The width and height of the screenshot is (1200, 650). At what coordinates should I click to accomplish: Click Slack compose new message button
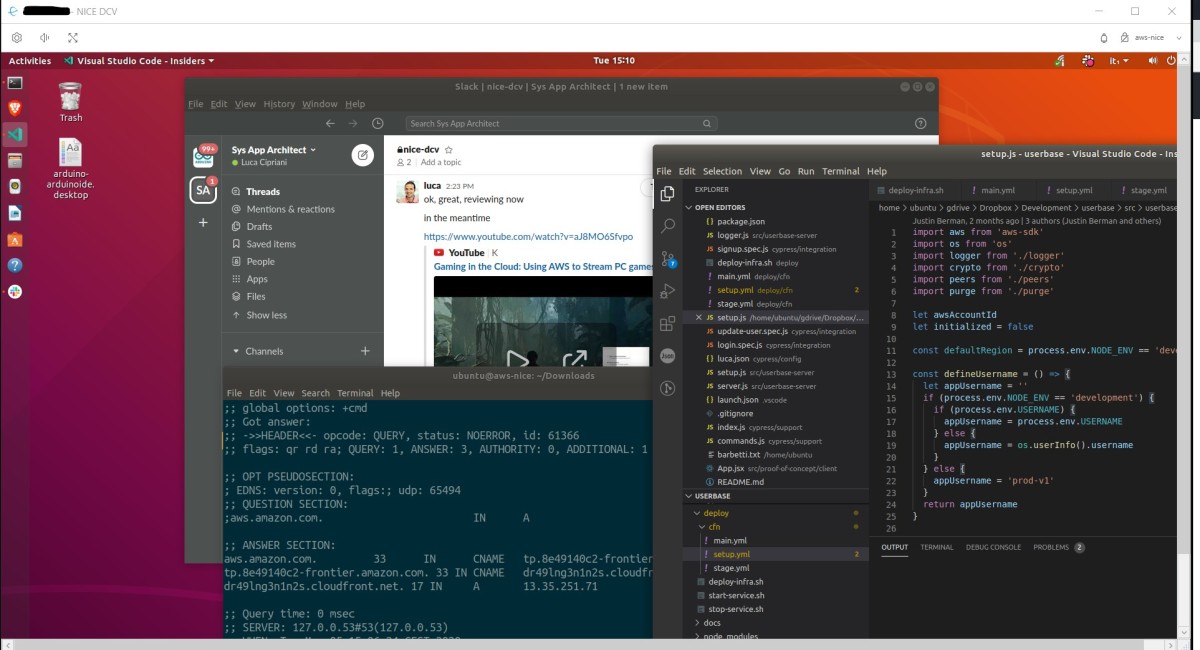coord(363,155)
